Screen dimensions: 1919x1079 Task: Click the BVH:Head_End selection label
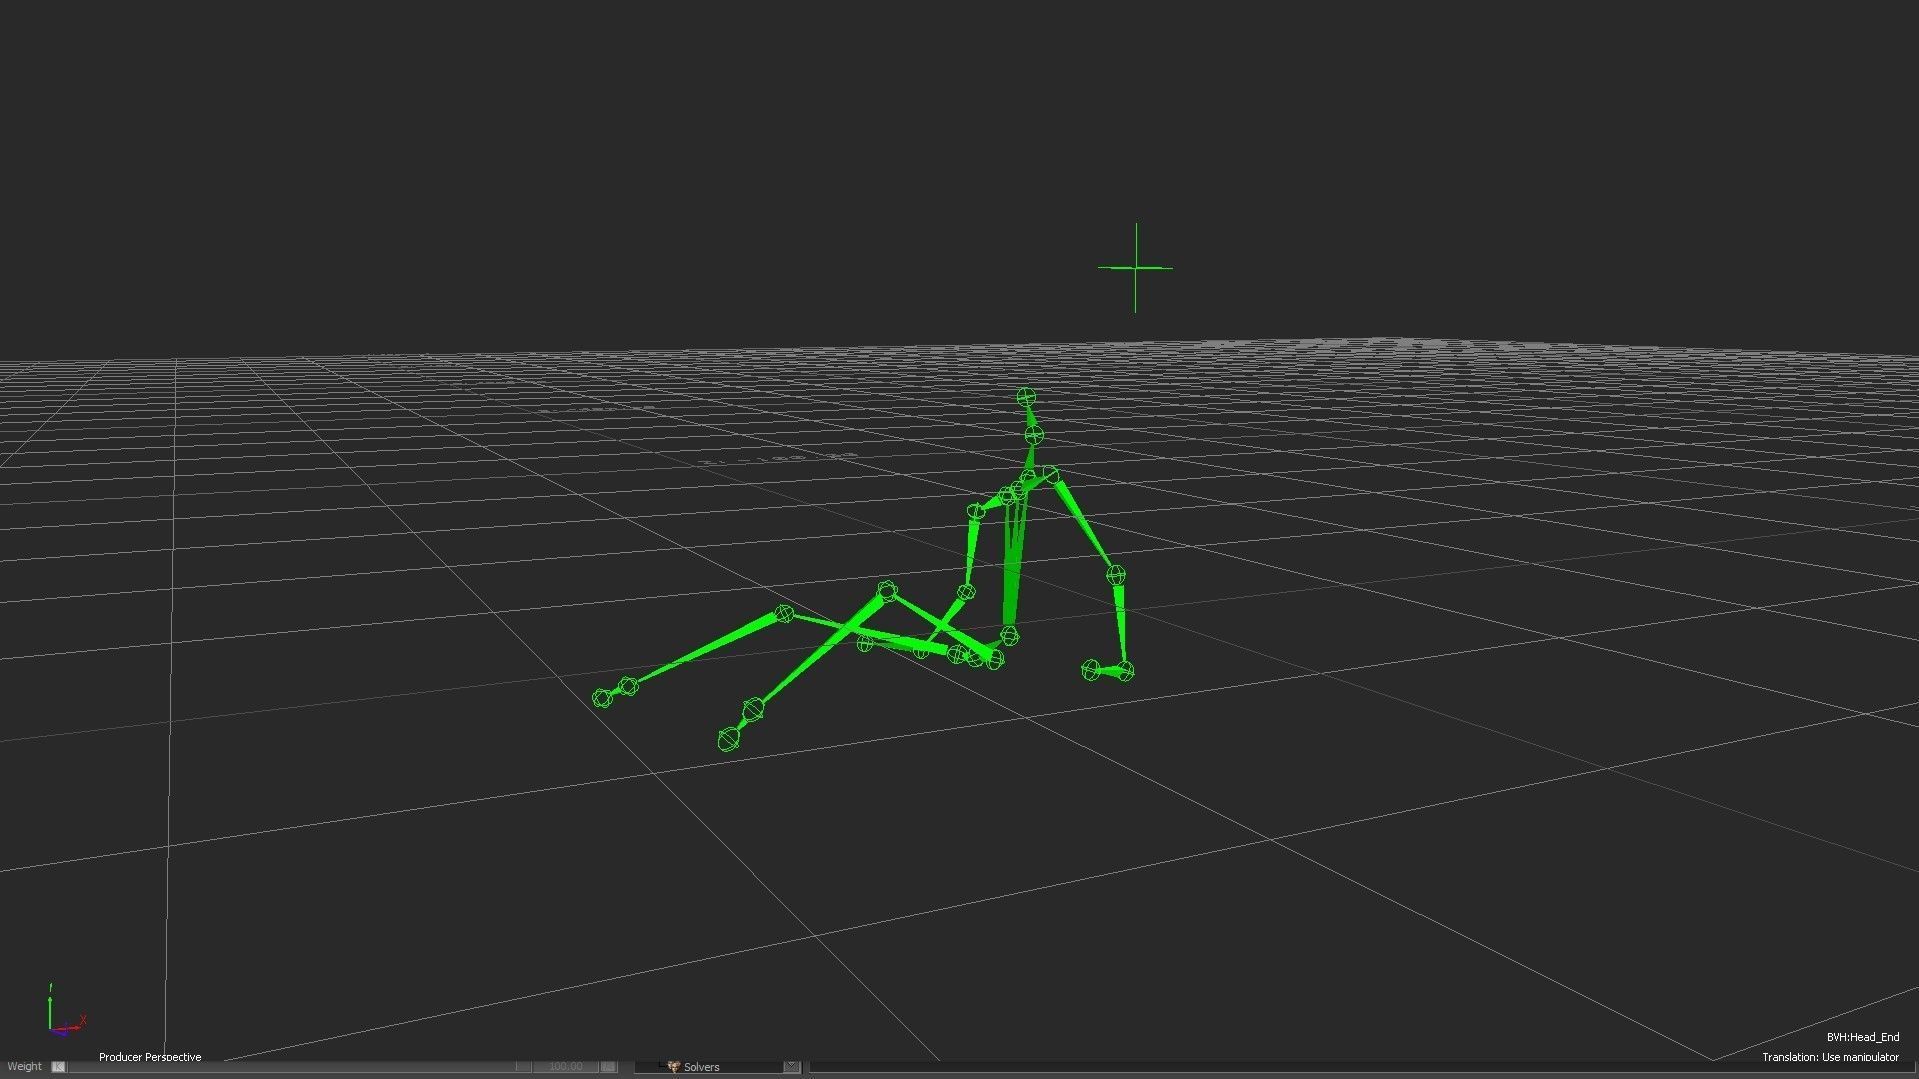click(1862, 1037)
